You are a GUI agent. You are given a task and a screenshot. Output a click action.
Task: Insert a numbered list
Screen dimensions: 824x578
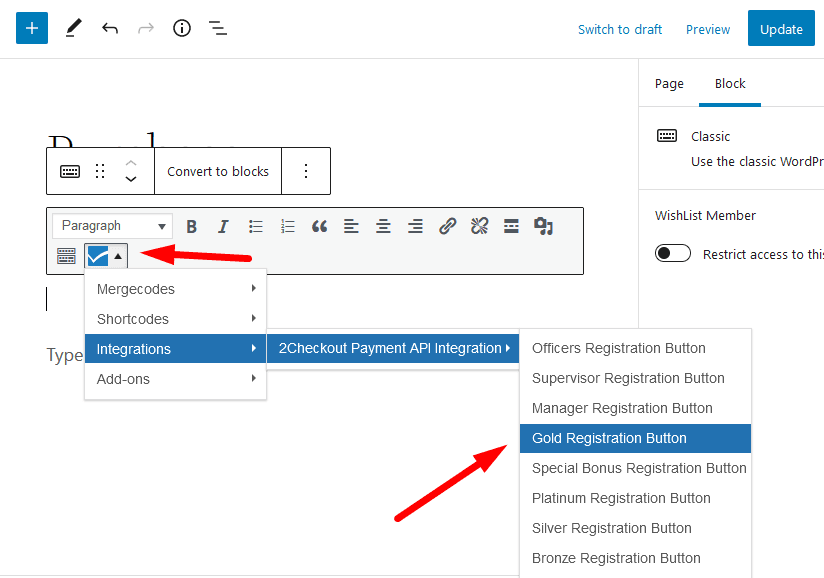point(287,226)
